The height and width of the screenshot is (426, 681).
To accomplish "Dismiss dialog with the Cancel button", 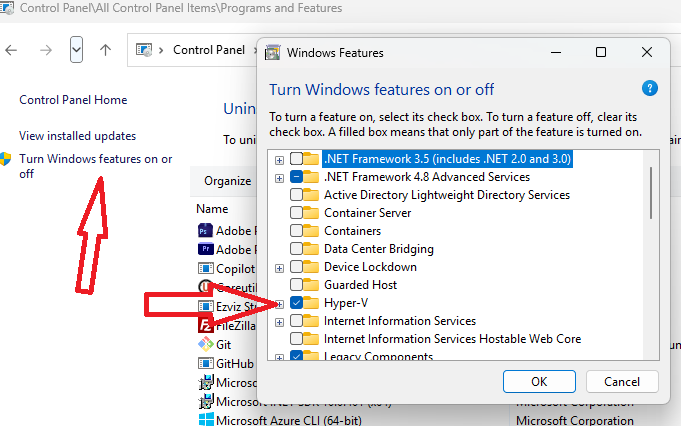I will [622, 382].
